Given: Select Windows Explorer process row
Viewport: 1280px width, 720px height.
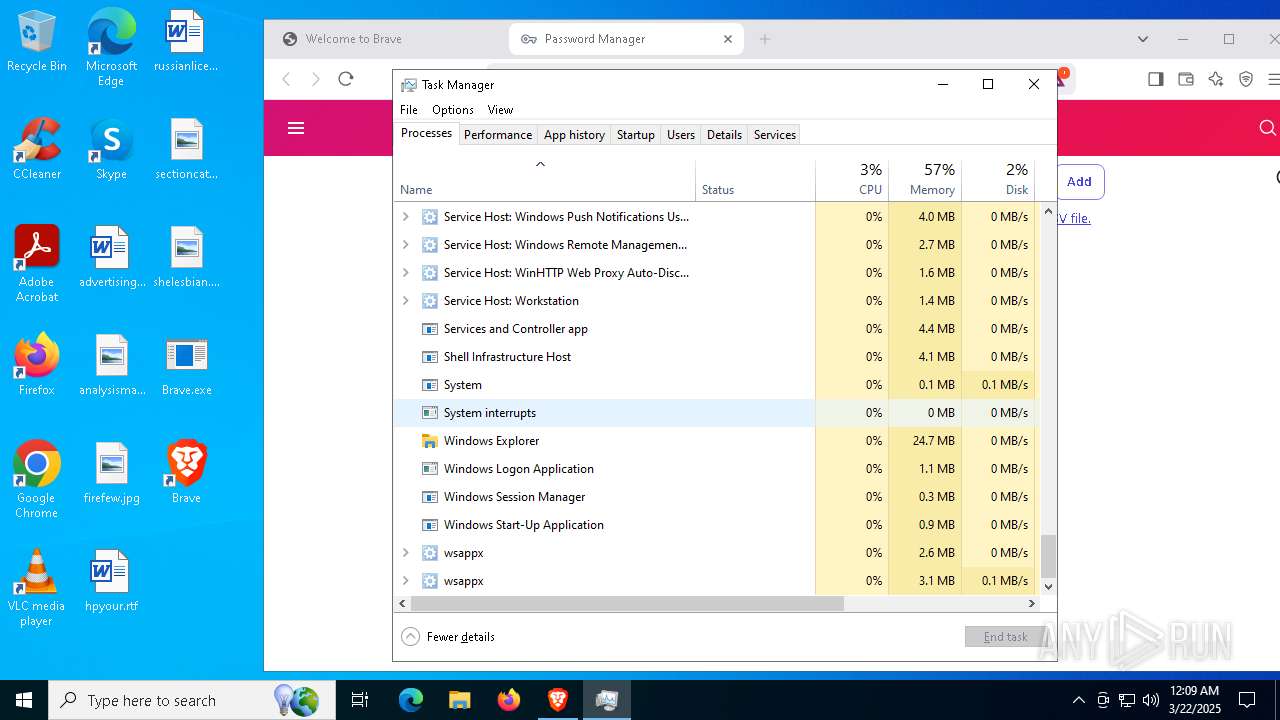Looking at the screenshot, I should [x=717, y=440].
